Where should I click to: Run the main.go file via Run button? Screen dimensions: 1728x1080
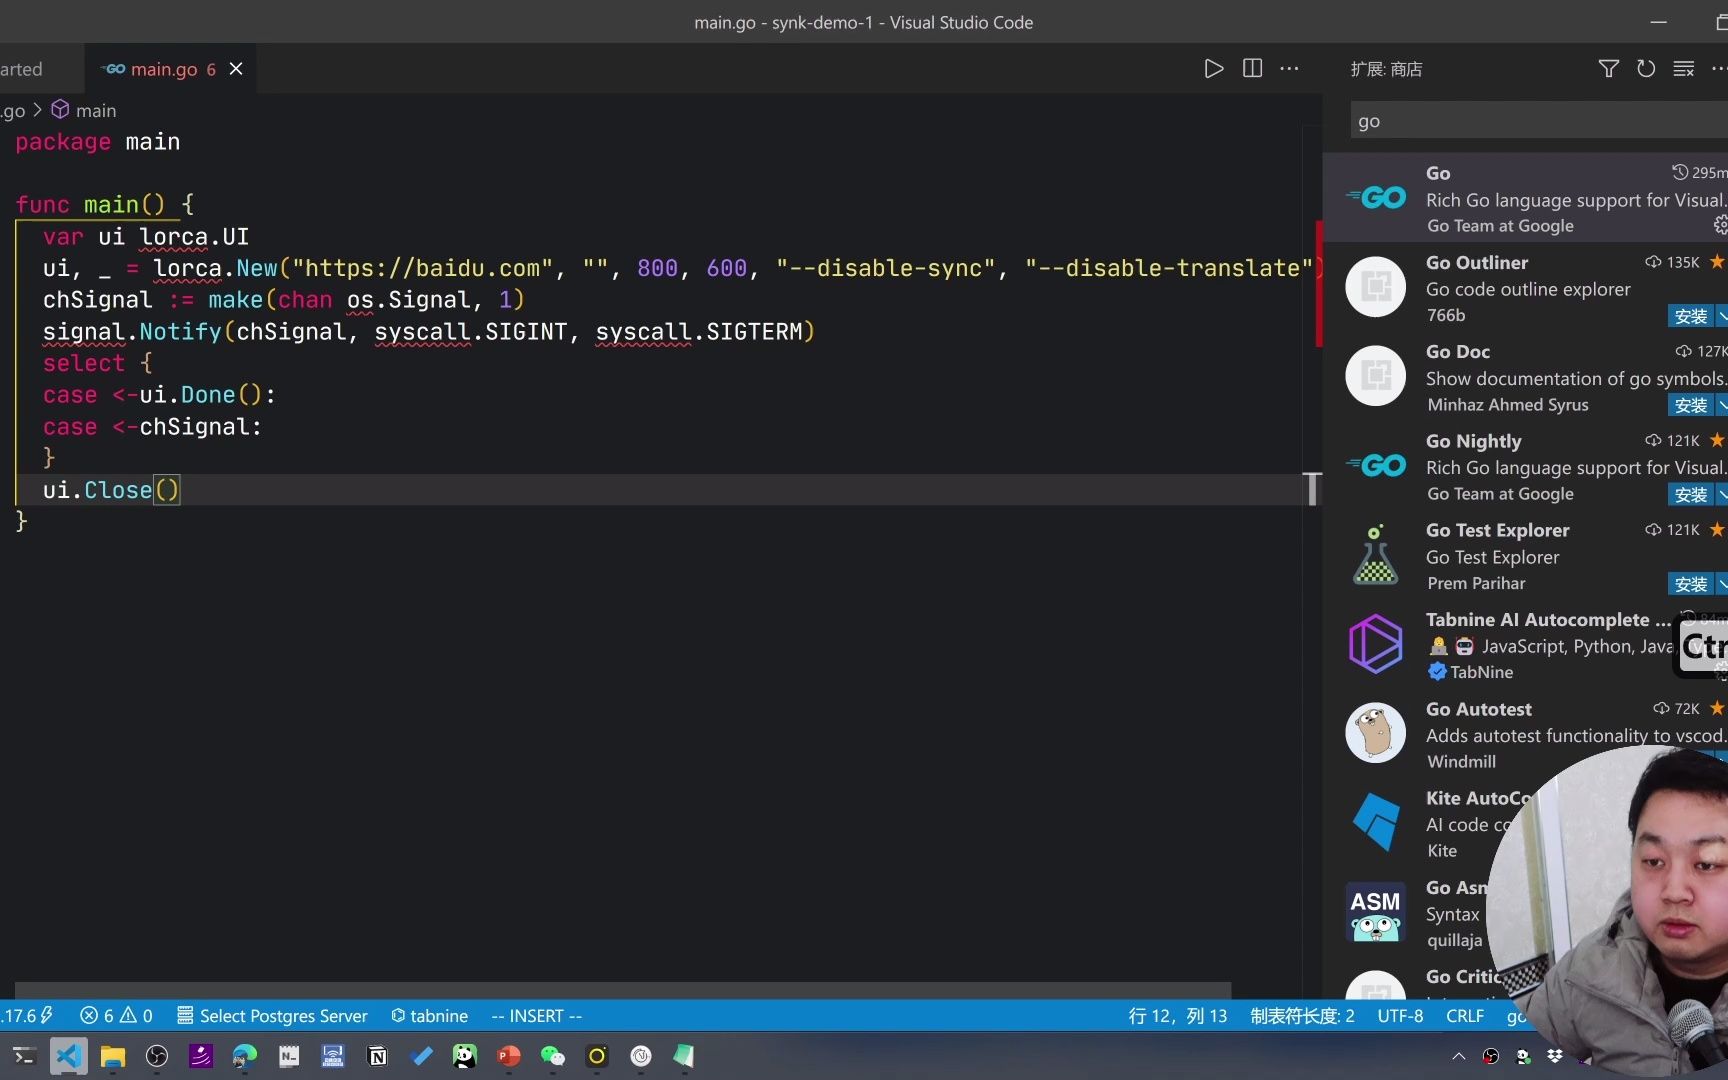(1213, 68)
